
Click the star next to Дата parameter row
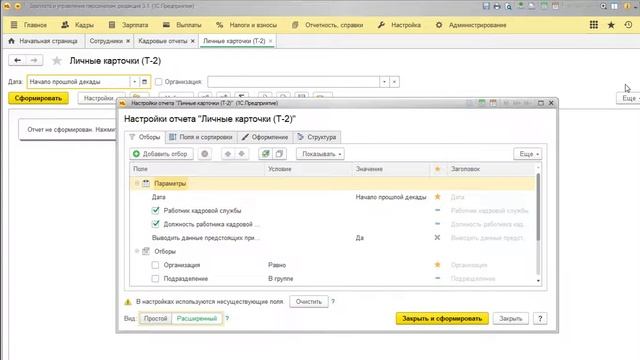438,197
